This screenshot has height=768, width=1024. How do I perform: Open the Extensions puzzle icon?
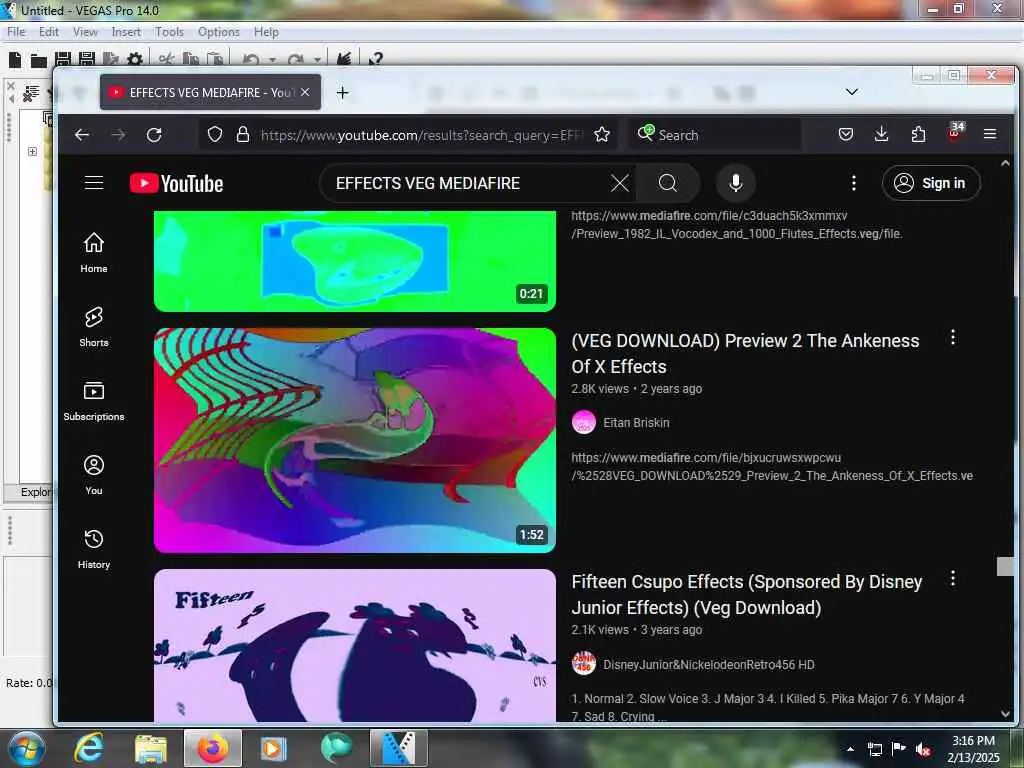(x=918, y=135)
